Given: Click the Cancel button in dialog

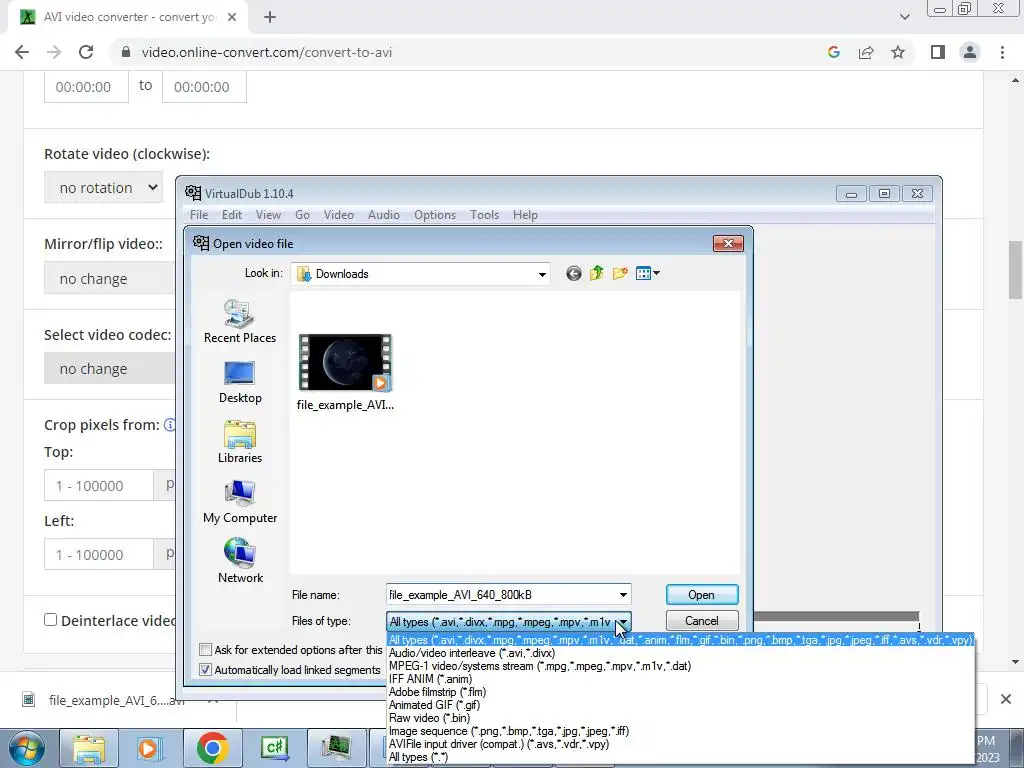Looking at the screenshot, I should [702, 621].
